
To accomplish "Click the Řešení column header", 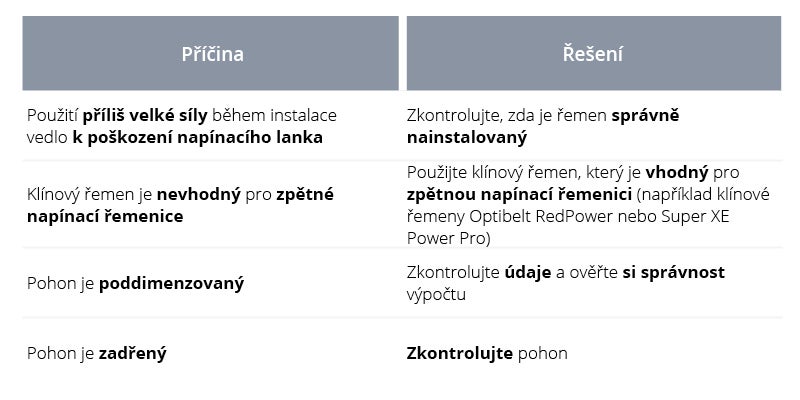I will (x=592, y=54).
